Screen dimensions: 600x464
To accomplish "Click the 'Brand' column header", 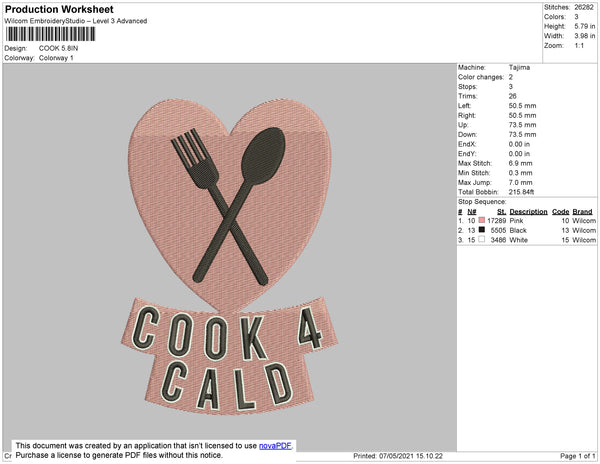I will [x=582, y=212].
